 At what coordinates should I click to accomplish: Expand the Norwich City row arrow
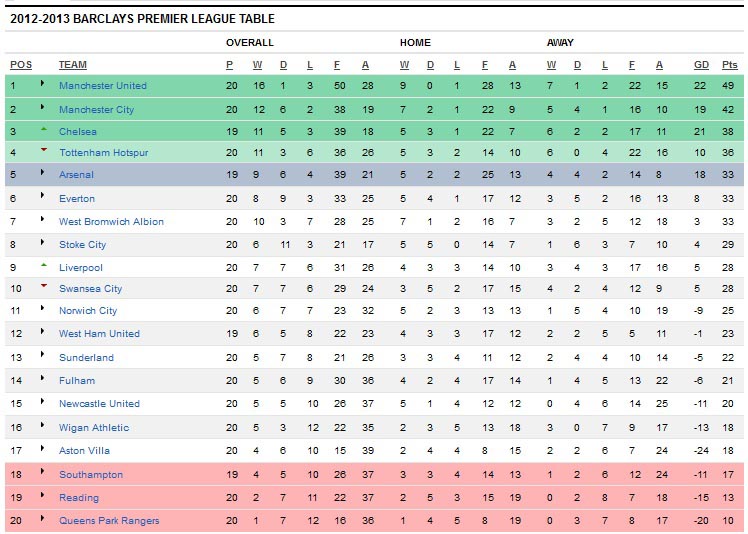(42, 308)
